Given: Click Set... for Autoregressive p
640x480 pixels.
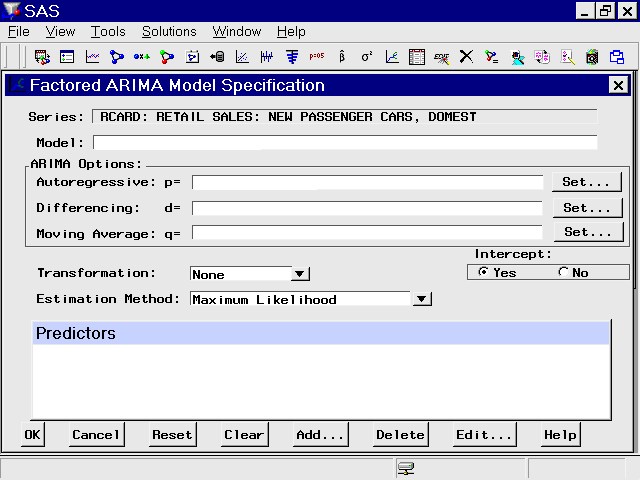Looking at the screenshot, I should (x=587, y=182).
